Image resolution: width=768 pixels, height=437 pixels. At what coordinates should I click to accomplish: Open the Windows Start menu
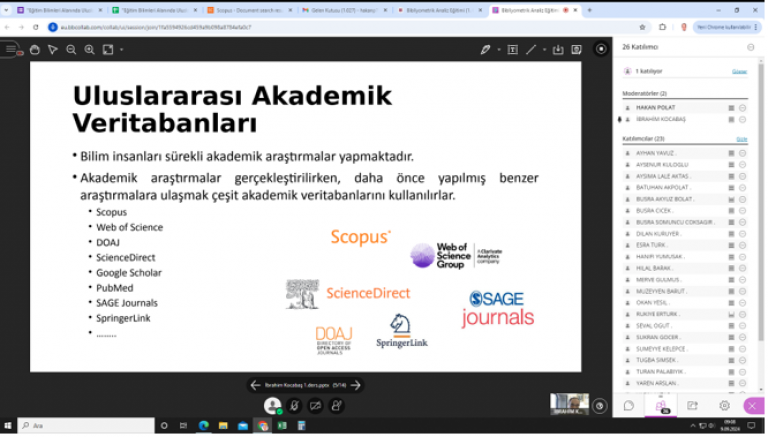(x=7, y=426)
